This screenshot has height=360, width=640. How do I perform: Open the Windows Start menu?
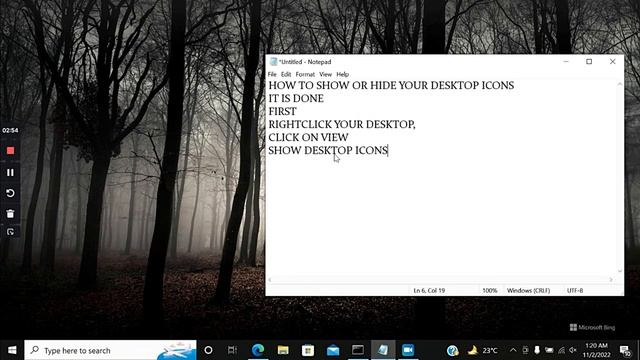click(x=12, y=350)
